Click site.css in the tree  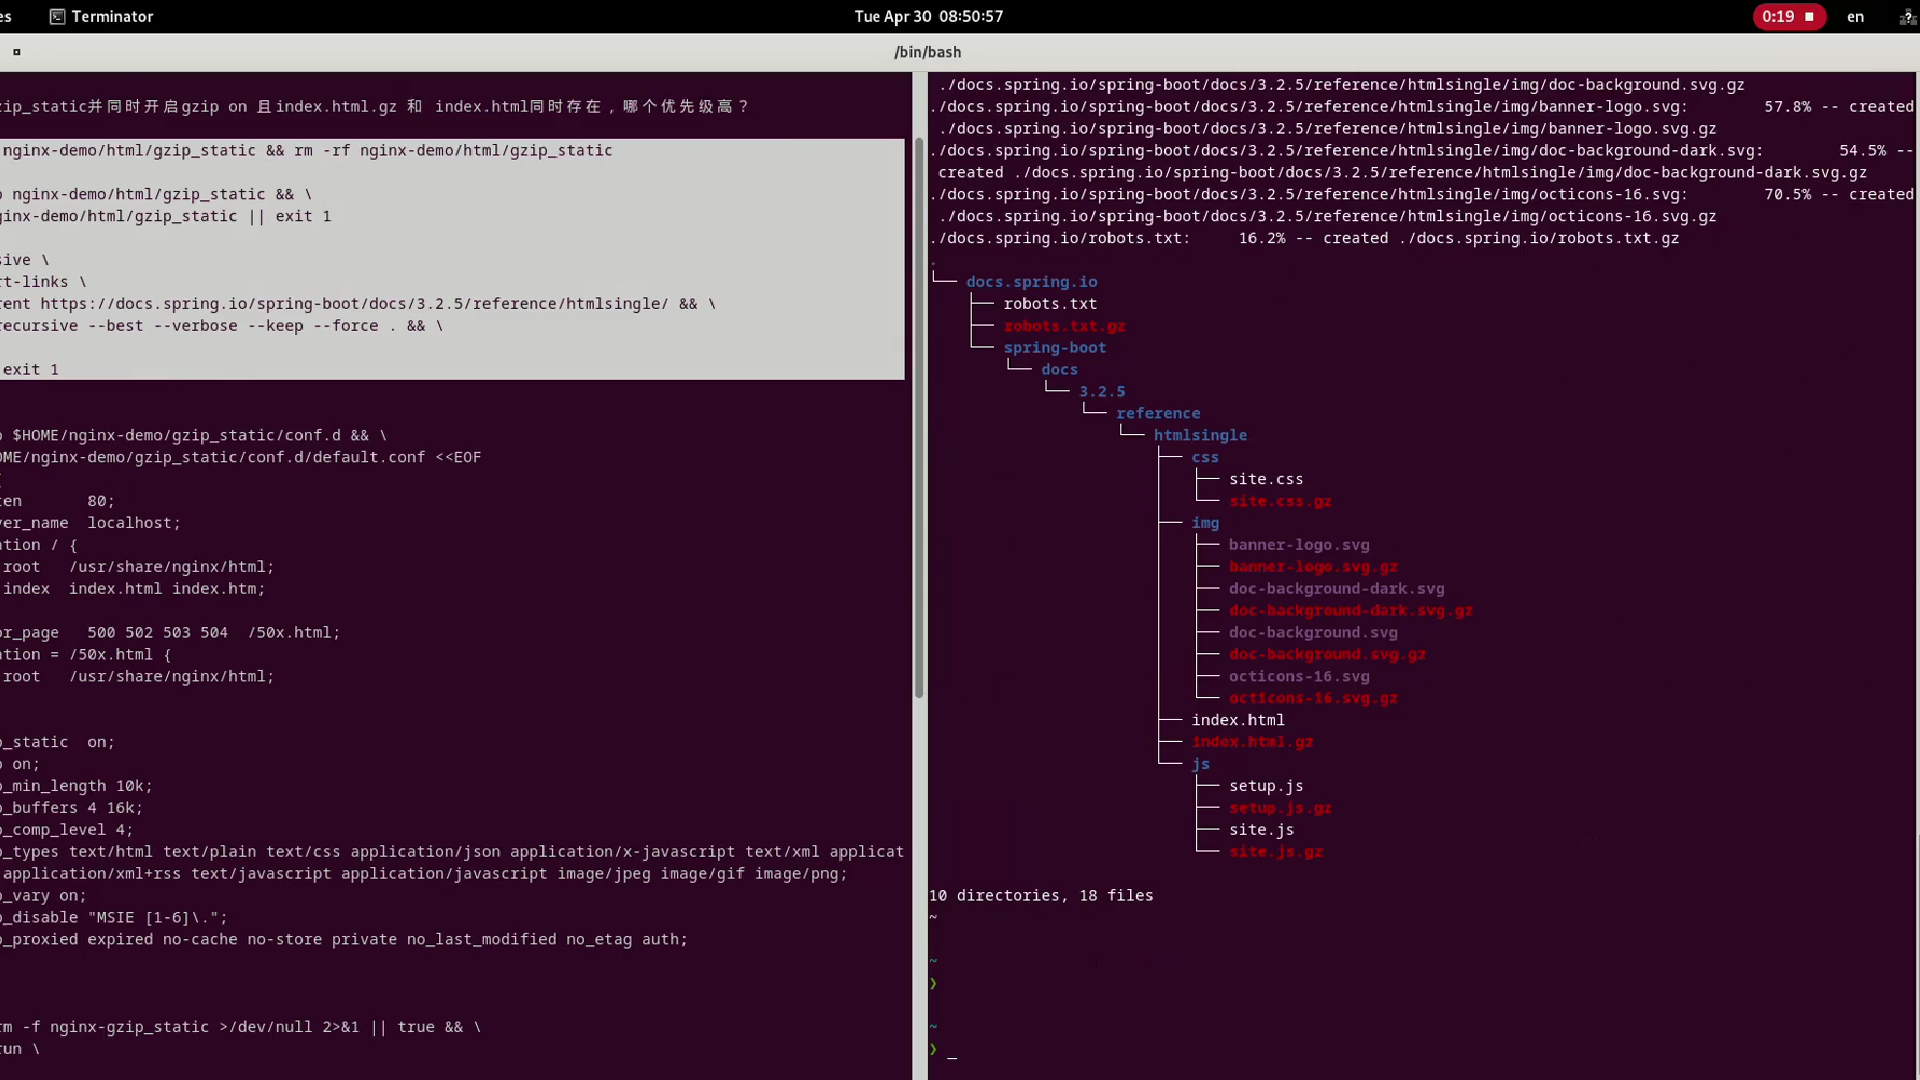pos(1266,479)
